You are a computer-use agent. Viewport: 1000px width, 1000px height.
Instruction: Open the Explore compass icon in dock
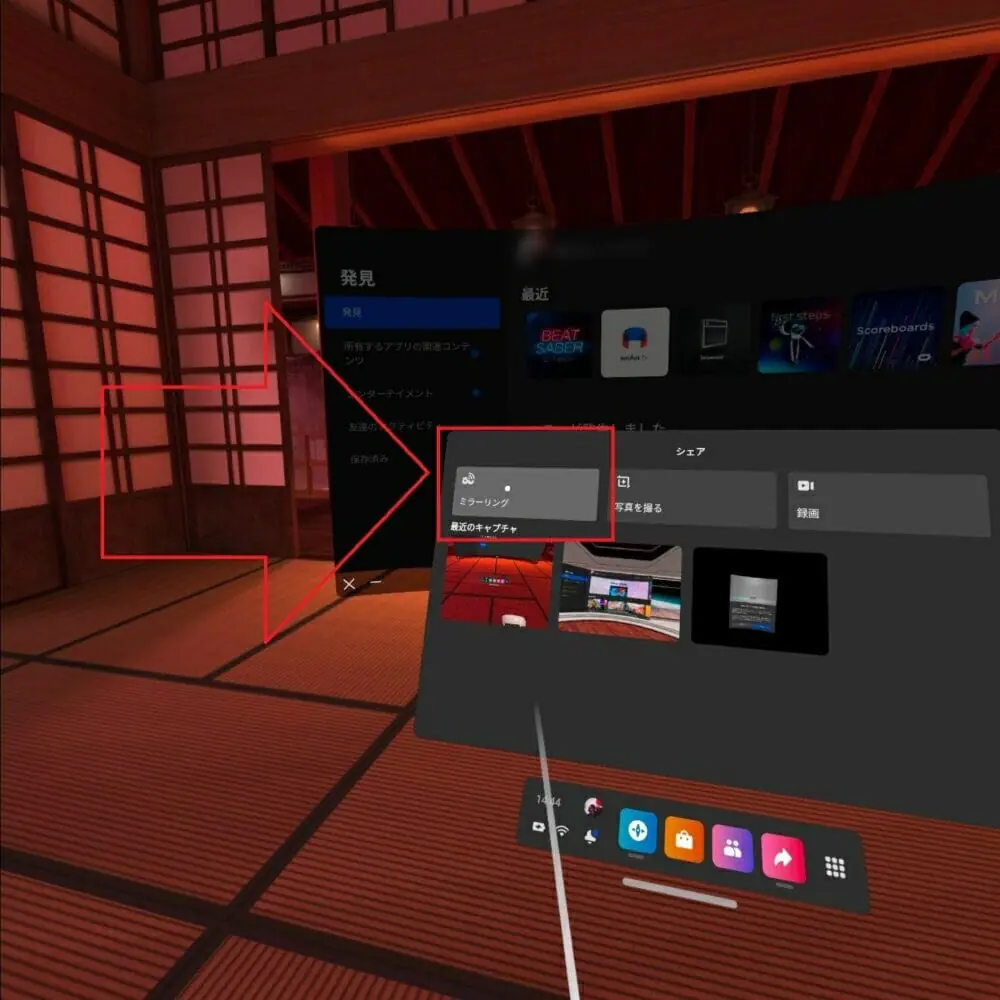637,832
